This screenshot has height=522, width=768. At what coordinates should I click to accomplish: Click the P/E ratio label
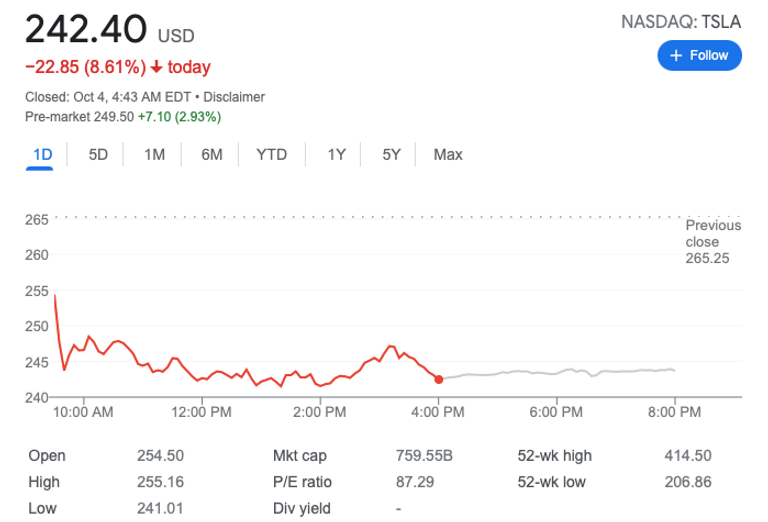[x=302, y=482]
